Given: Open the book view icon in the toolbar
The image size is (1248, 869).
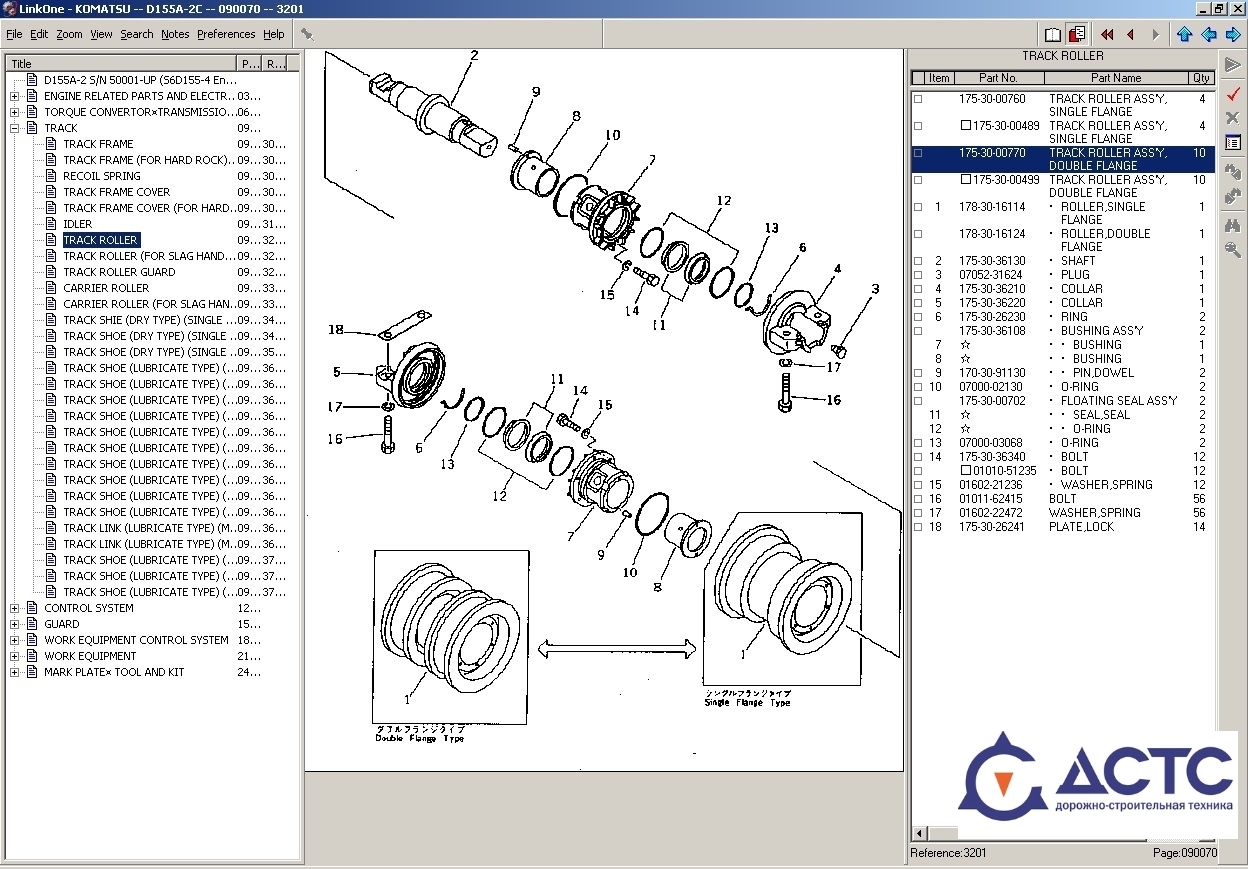Looking at the screenshot, I should click(x=1053, y=34).
